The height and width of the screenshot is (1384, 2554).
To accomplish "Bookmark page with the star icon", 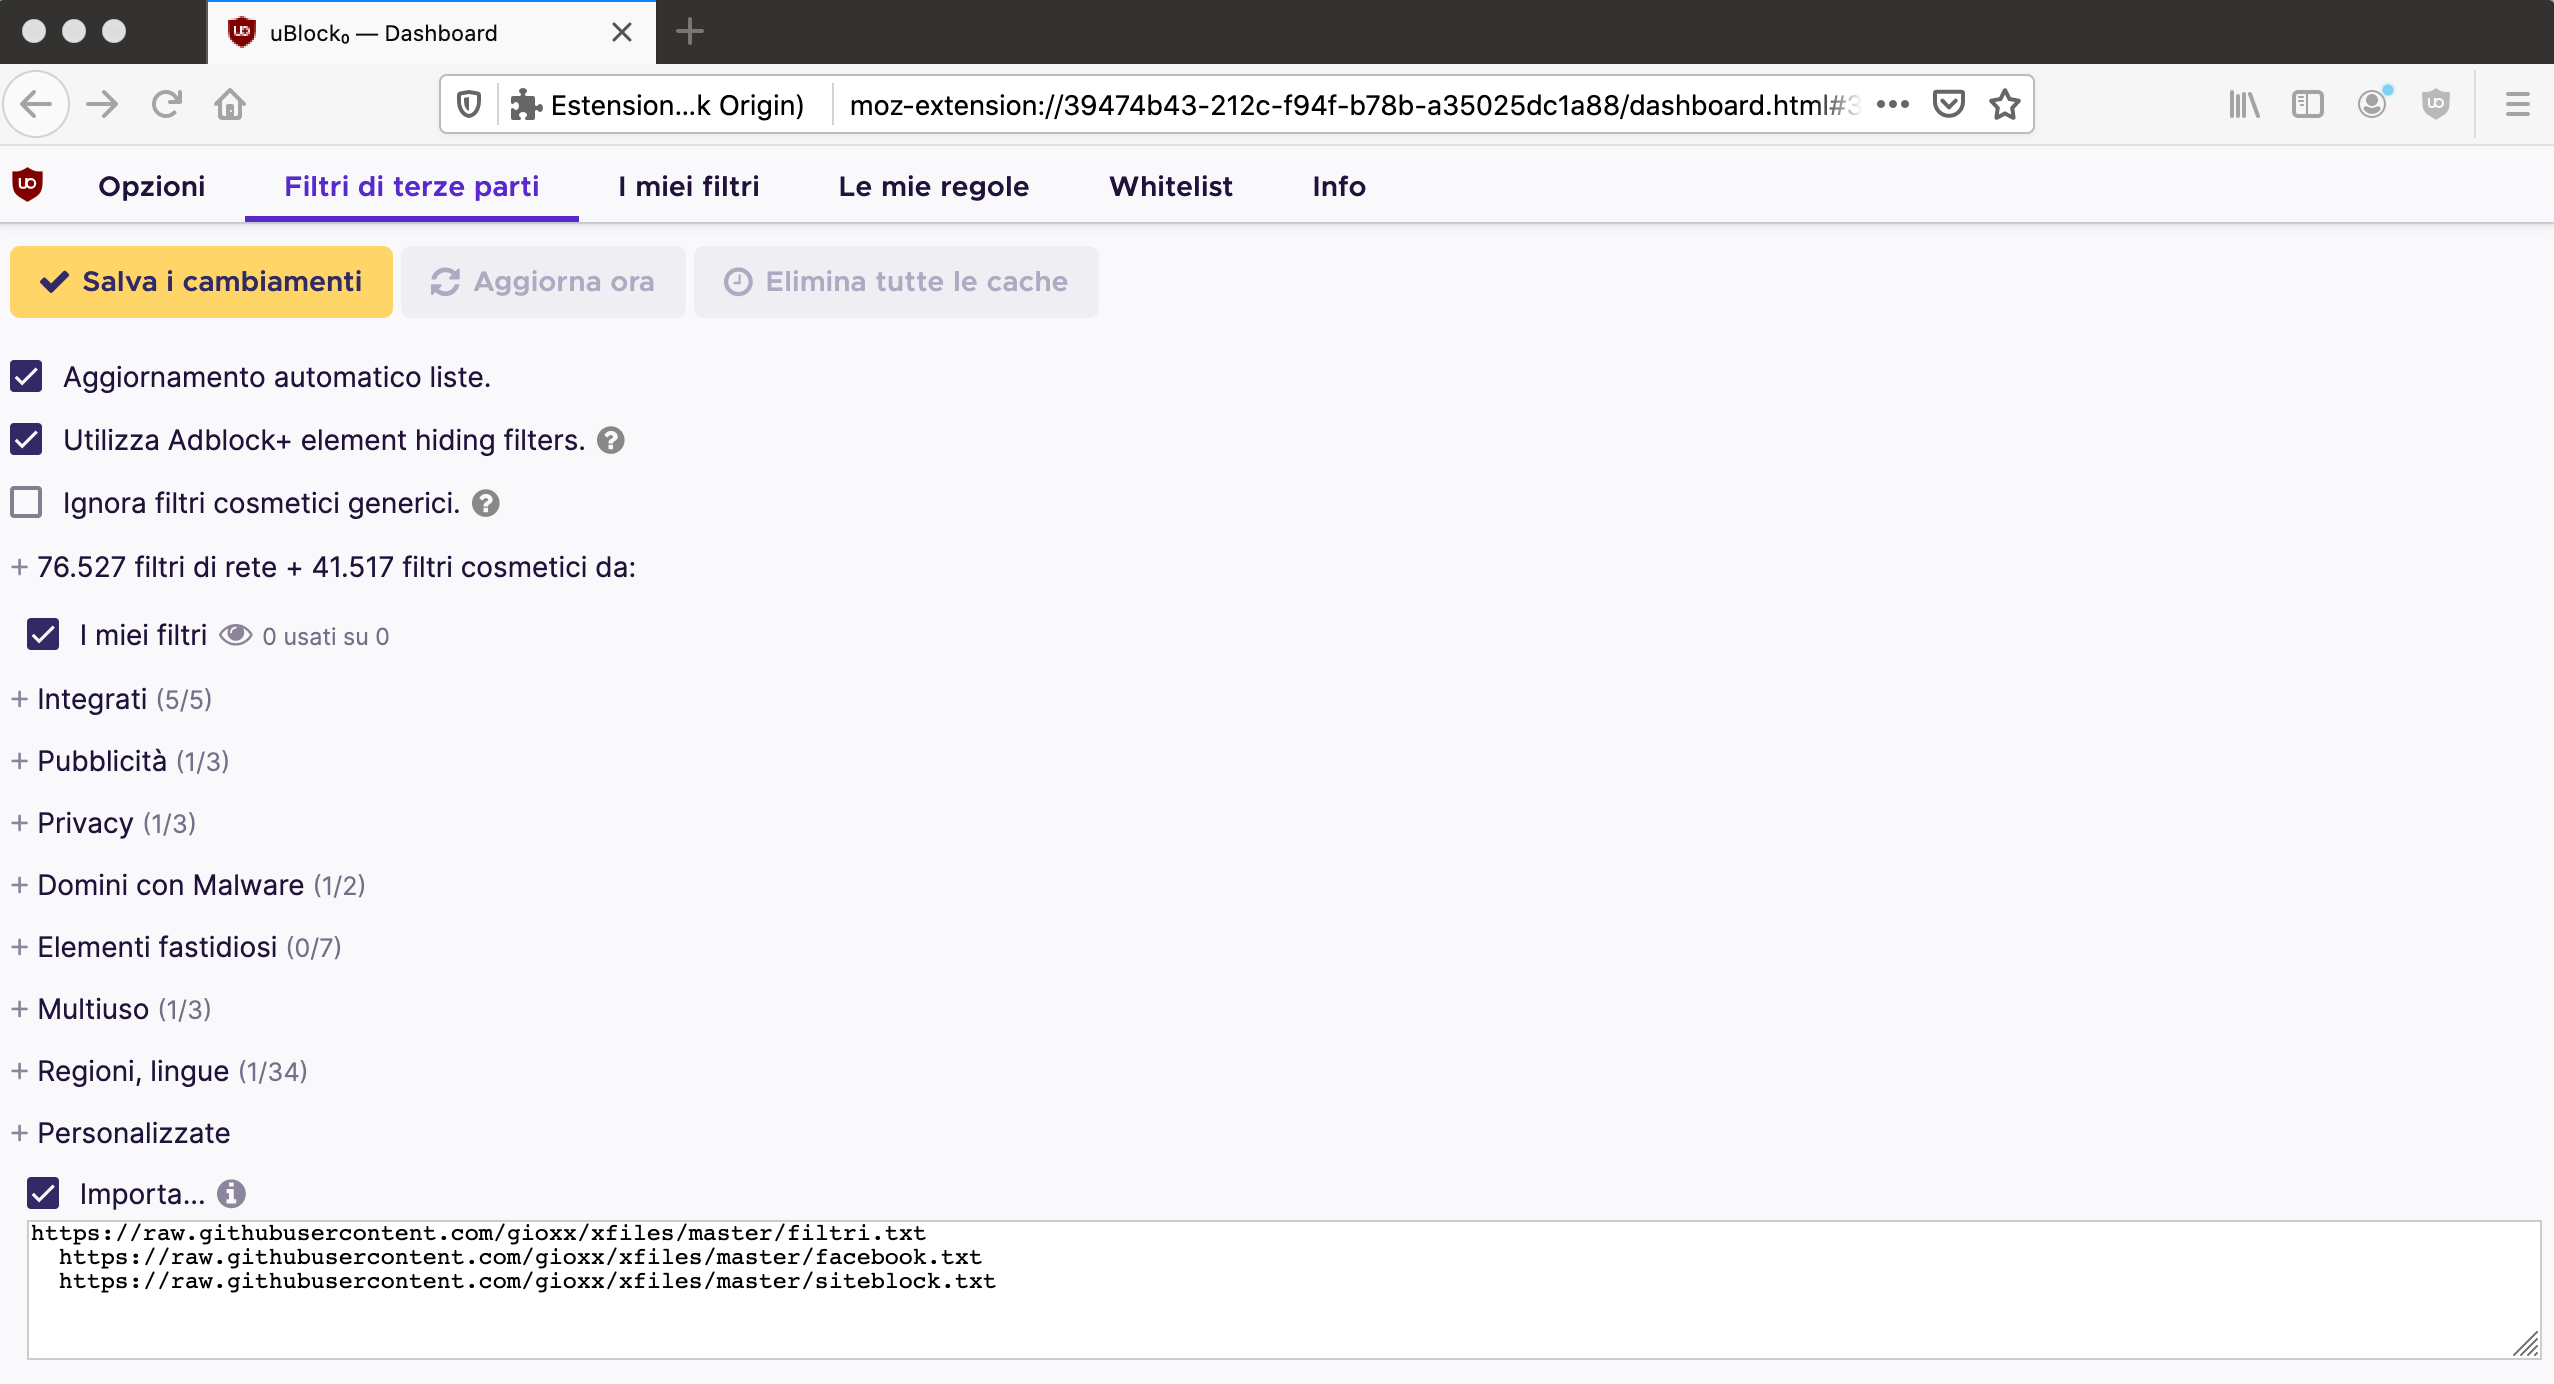I will (x=2004, y=104).
